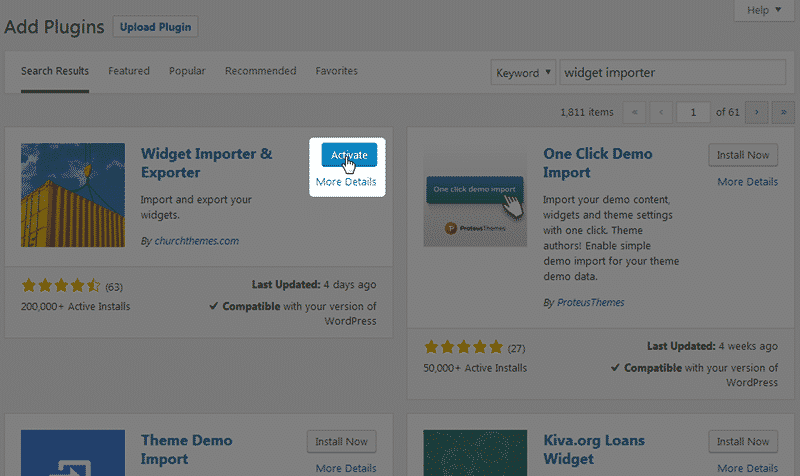Viewport: 800px width, 476px height.
Task: Click the '(63)' ratings count
Action: (x=114, y=287)
